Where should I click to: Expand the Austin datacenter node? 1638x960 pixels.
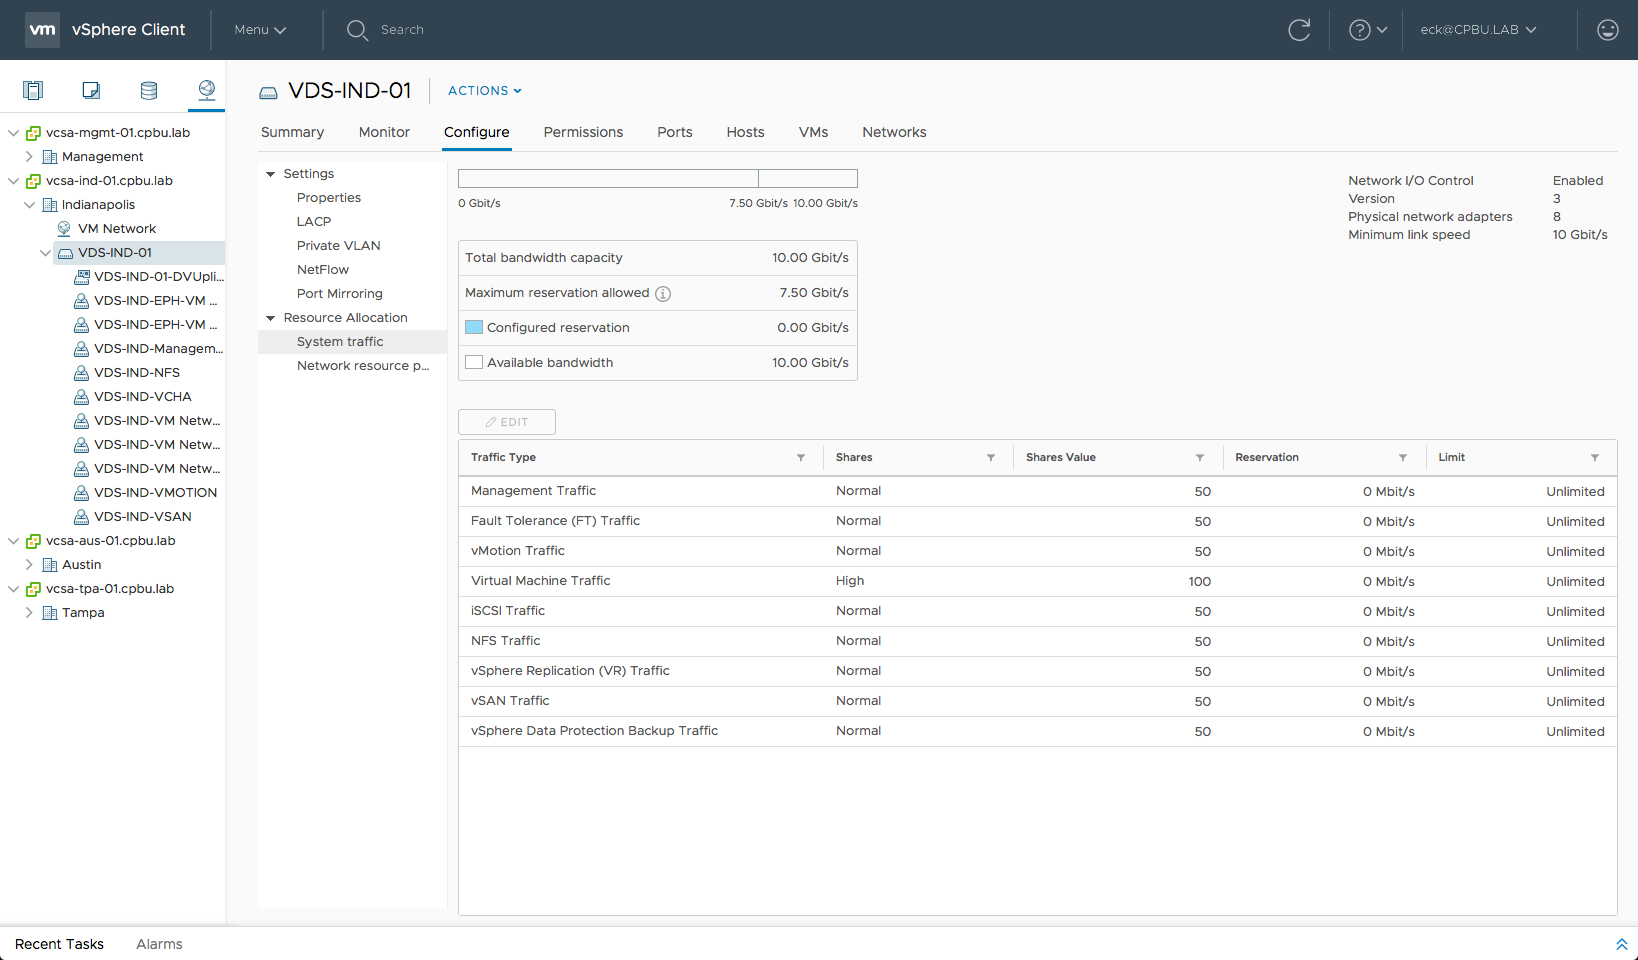point(29,565)
